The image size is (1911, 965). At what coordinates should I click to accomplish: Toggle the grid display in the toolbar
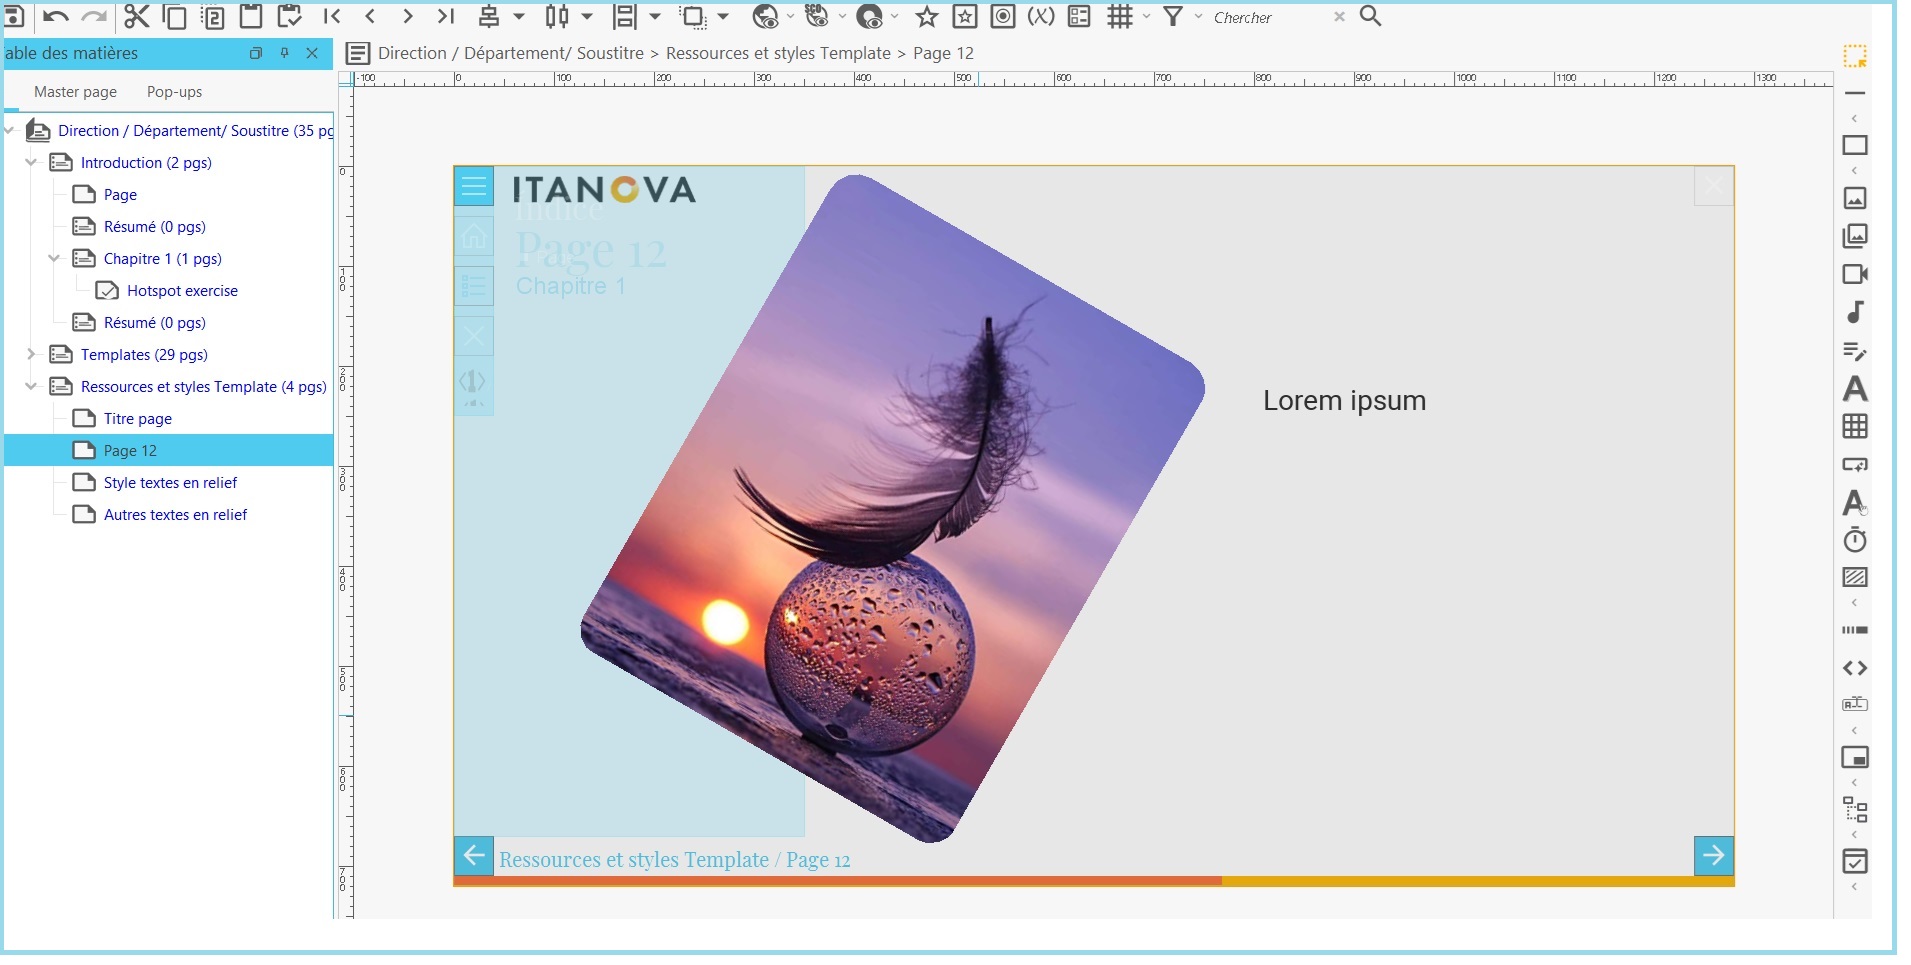tap(1120, 17)
